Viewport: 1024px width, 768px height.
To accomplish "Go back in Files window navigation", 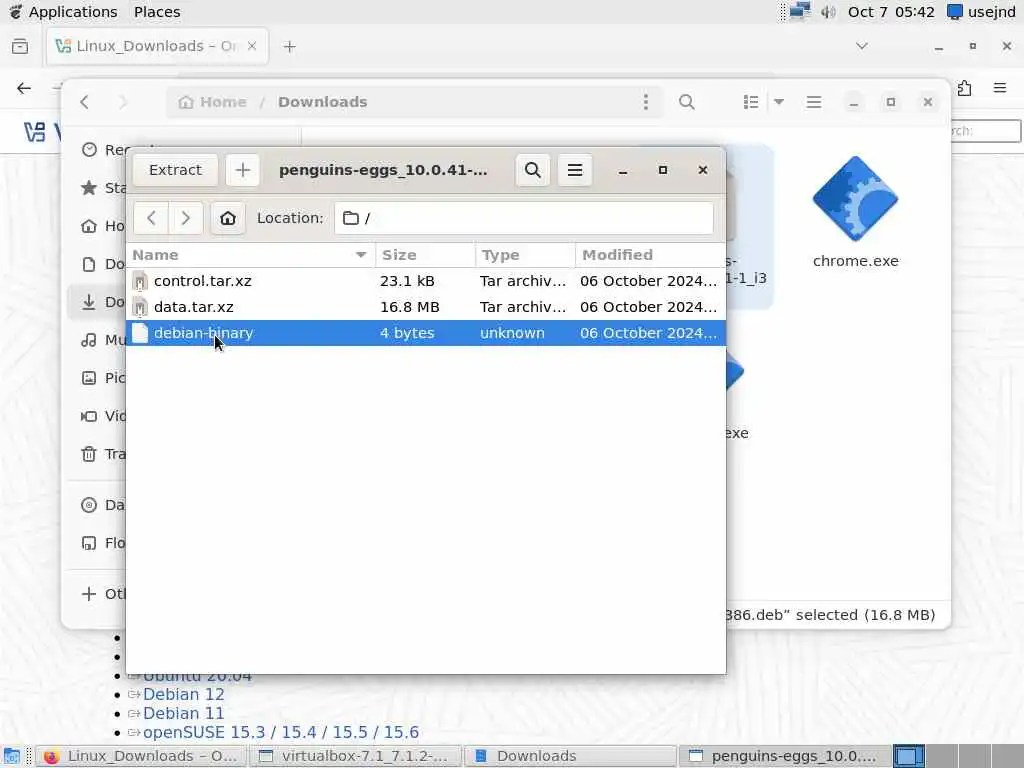I will click(85, 102).
